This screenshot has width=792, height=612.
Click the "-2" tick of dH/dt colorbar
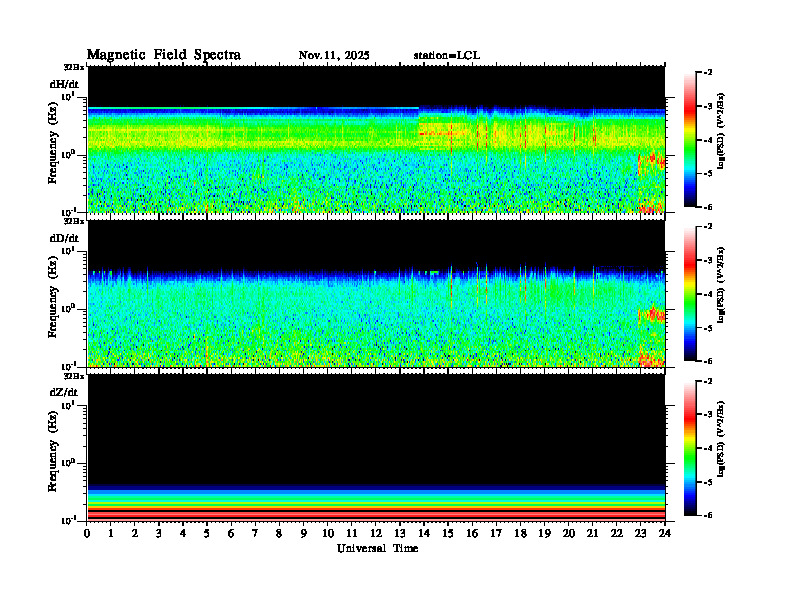pos(708,73)
